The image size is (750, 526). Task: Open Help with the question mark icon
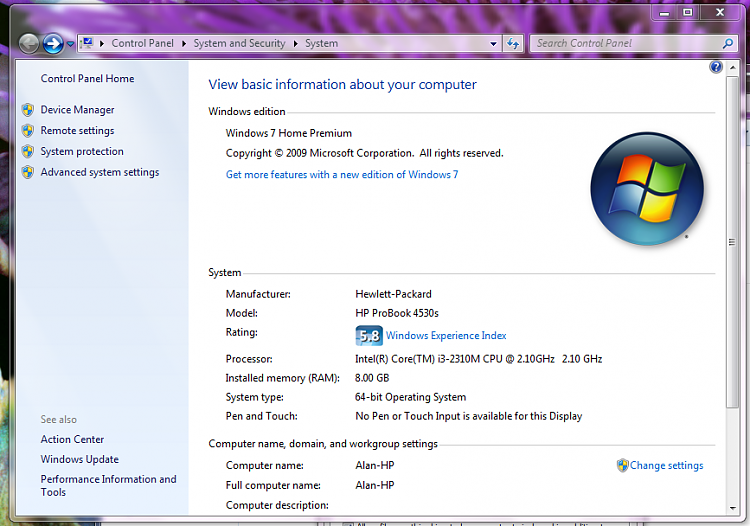[x=716, y=67]
